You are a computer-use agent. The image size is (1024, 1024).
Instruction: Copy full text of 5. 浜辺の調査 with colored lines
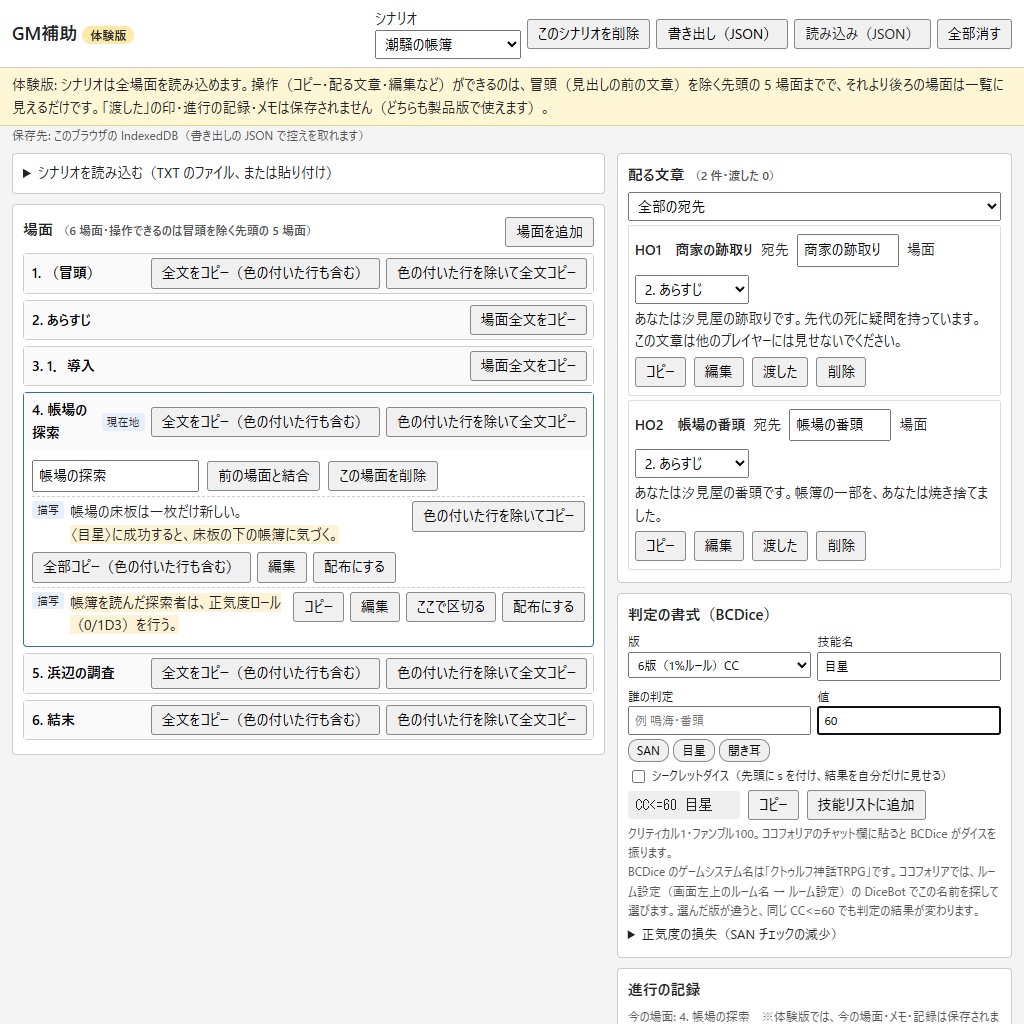click(265, 673)
